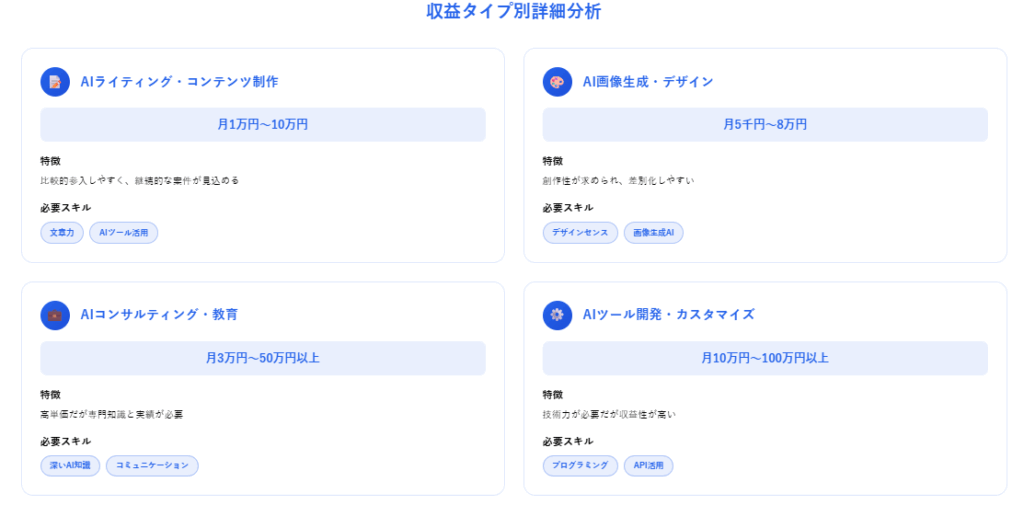Viewport: 1024px width, 505px height.
Task: Click the 月1万円〜10万円 income banner
Action: click(x=263, y=125)
